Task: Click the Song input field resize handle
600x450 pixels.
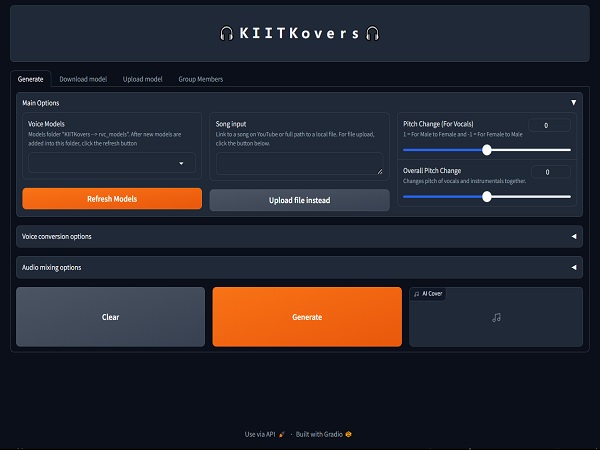Action: [380, 171]
